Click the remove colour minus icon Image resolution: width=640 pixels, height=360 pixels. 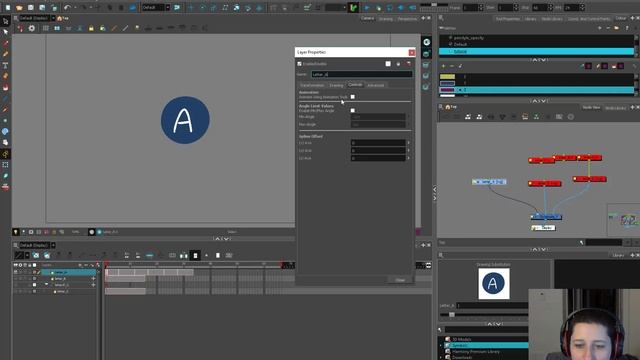coord(452,66)
